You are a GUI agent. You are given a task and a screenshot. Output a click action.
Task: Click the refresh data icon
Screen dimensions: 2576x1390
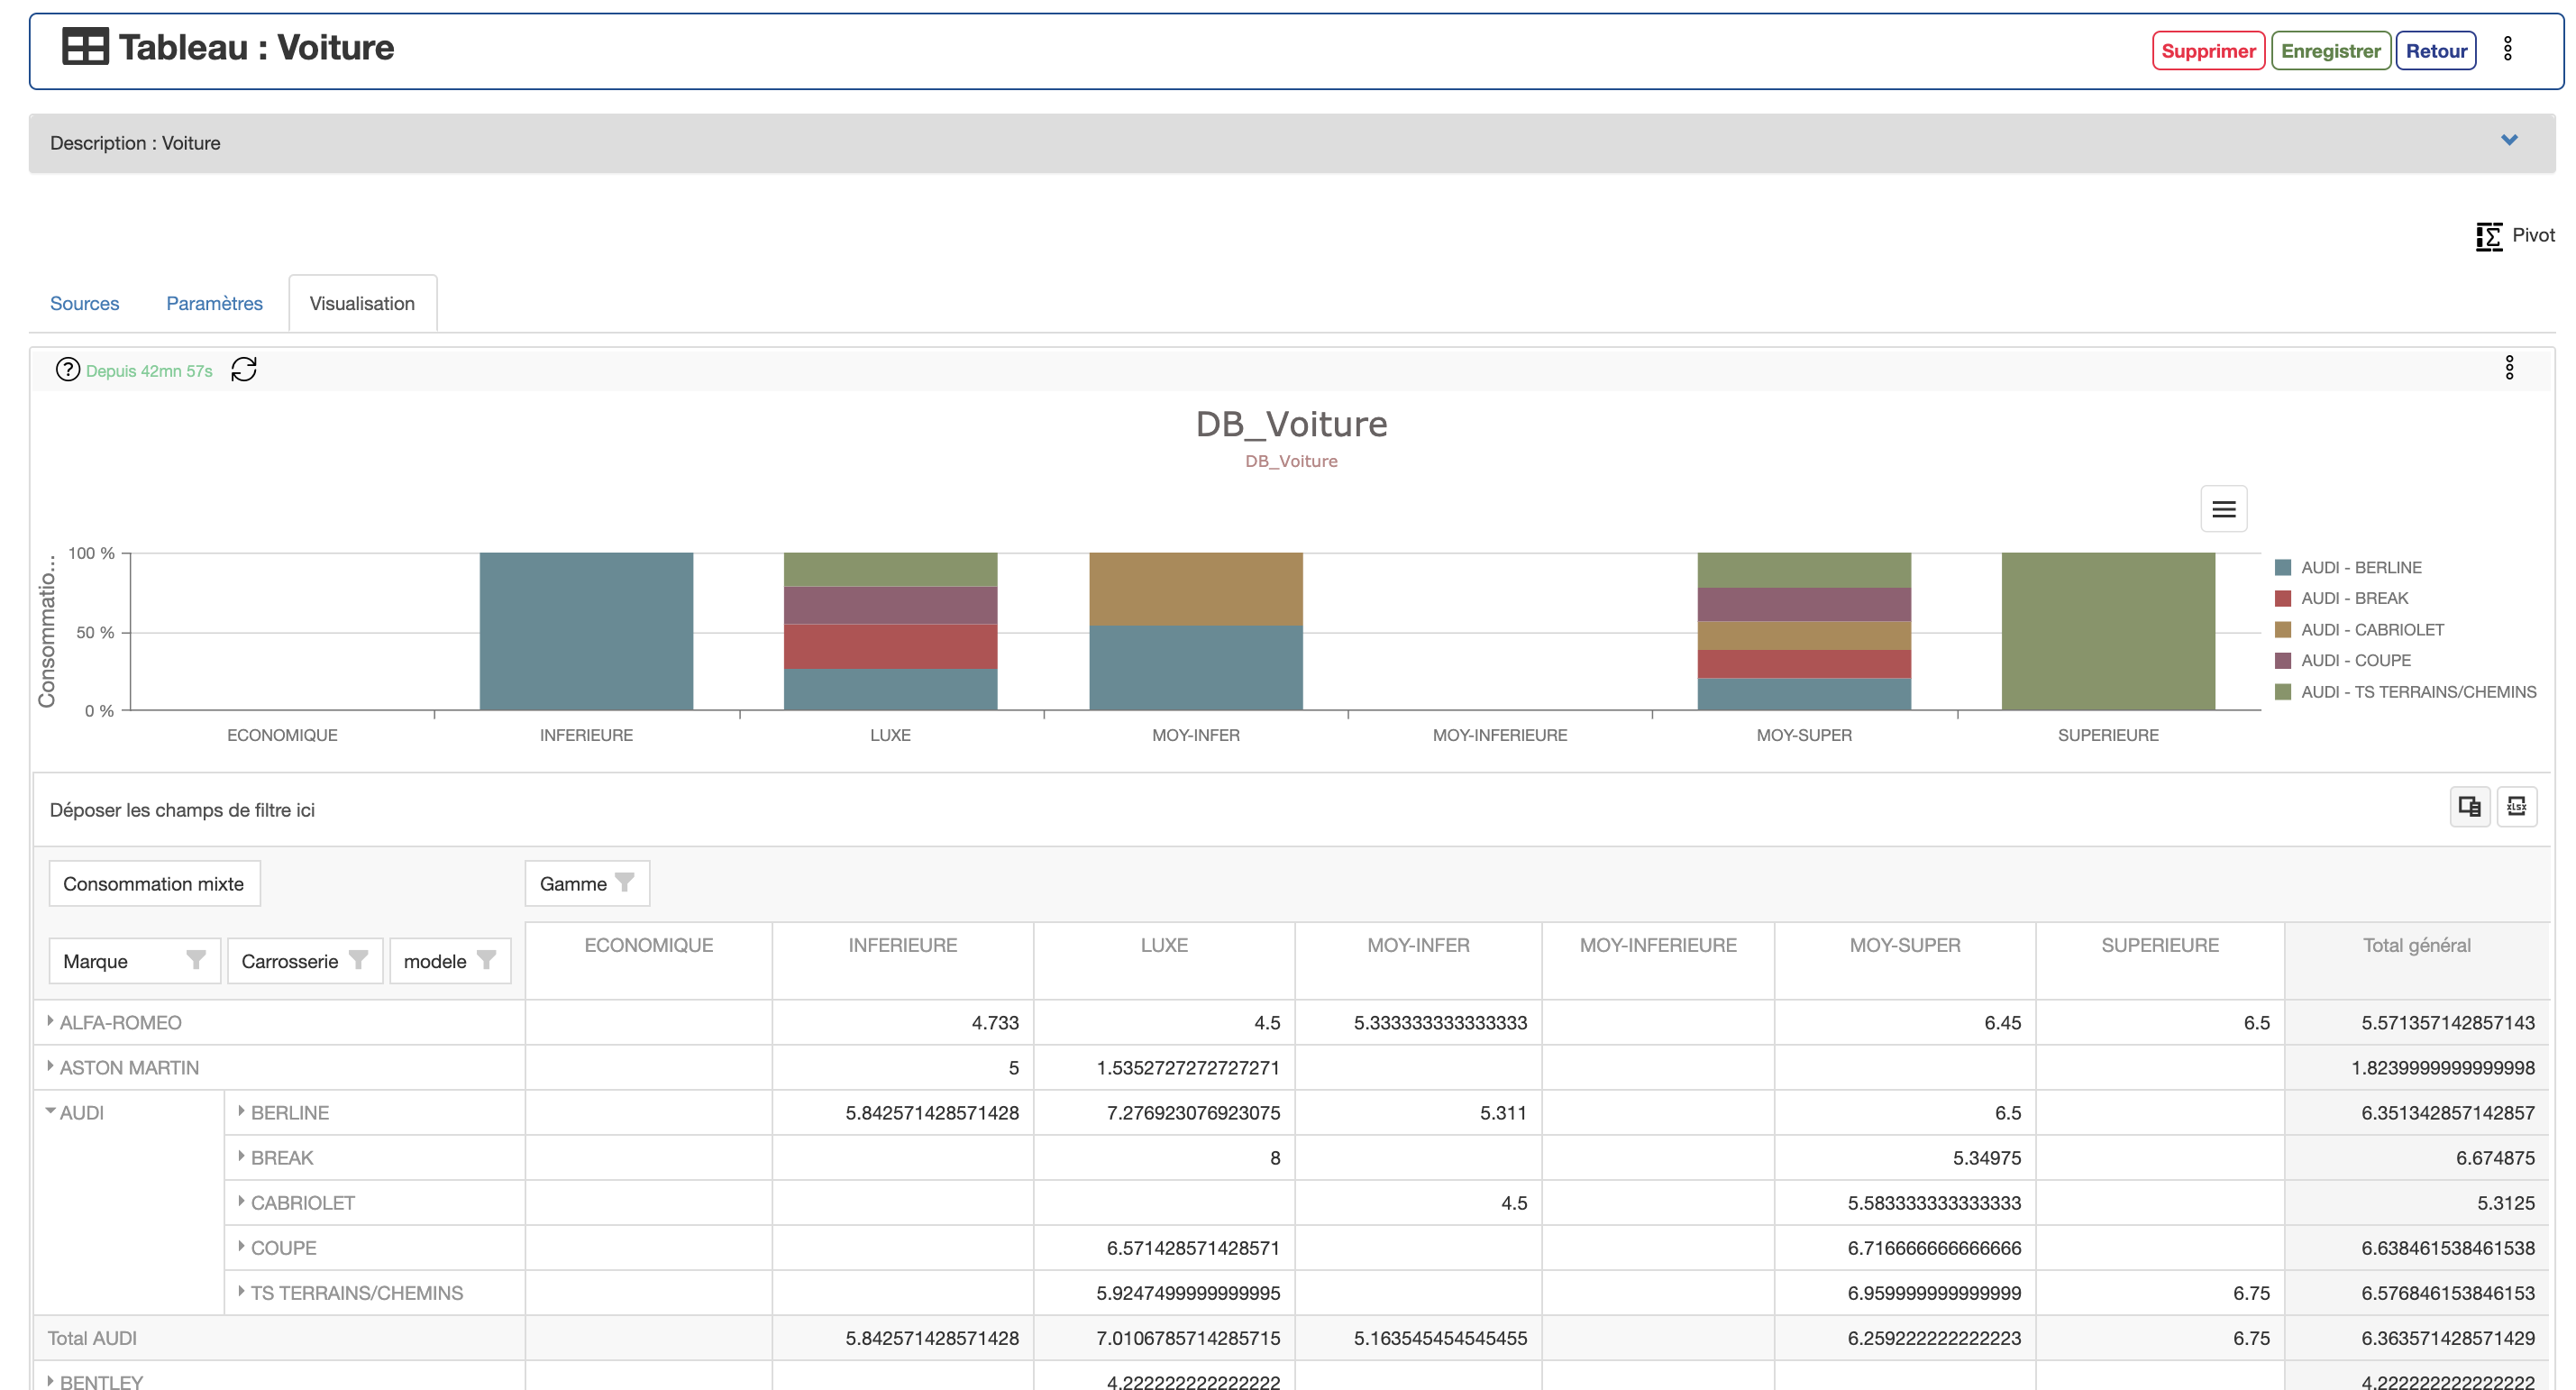244,370
